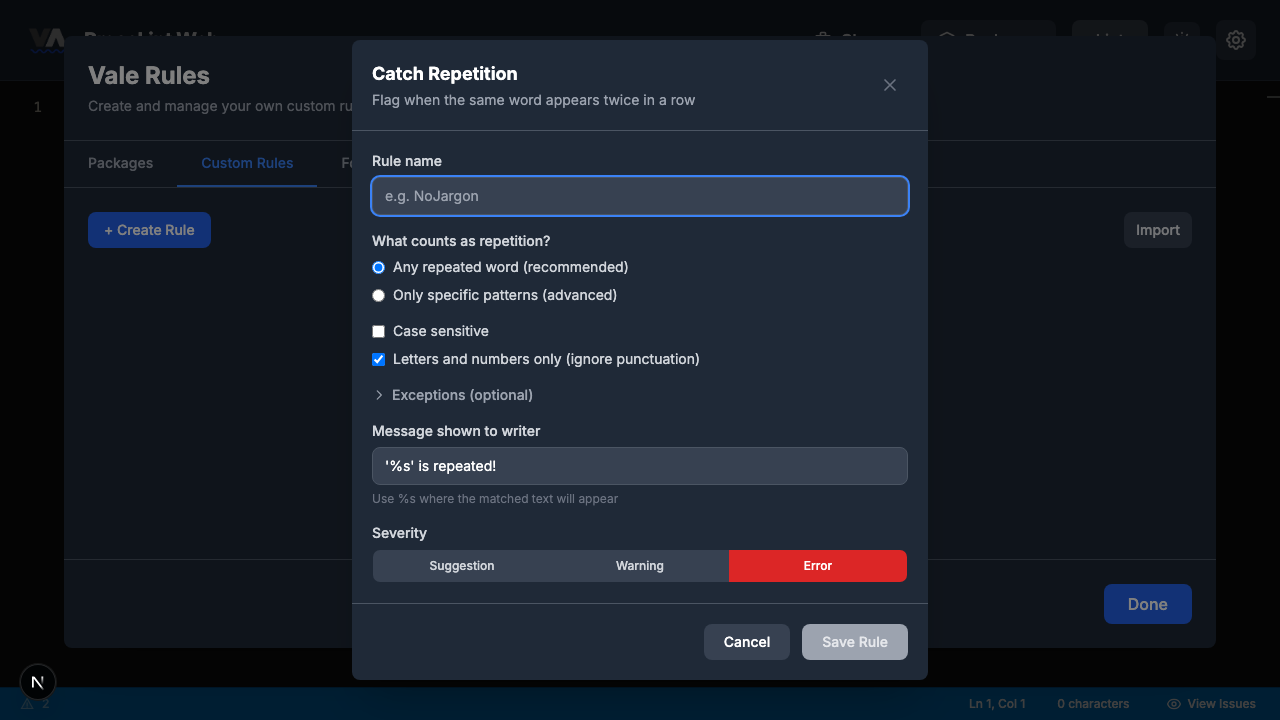Open the Custom Rules tab
Image resolution: width=1280 pixels, height=720 pixels.
(x=247, y=163)
